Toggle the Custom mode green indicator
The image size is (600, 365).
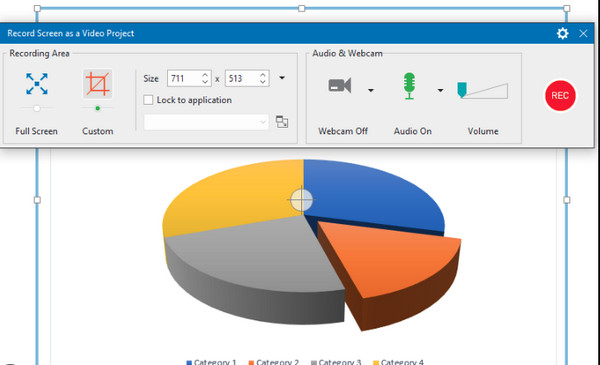point(98,108)
